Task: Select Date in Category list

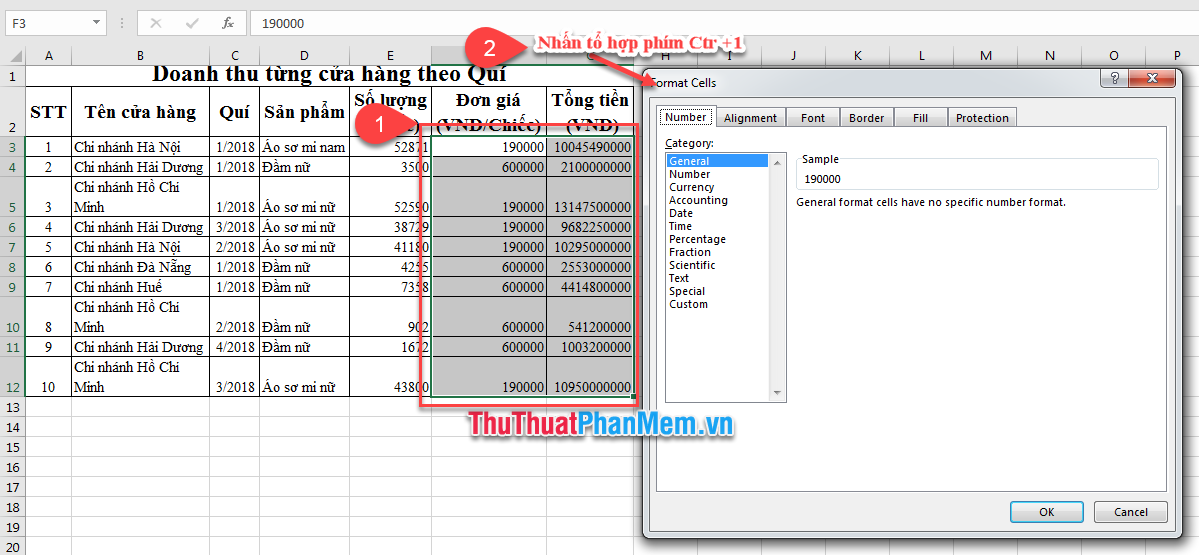Action: click(x=717, y=213)
